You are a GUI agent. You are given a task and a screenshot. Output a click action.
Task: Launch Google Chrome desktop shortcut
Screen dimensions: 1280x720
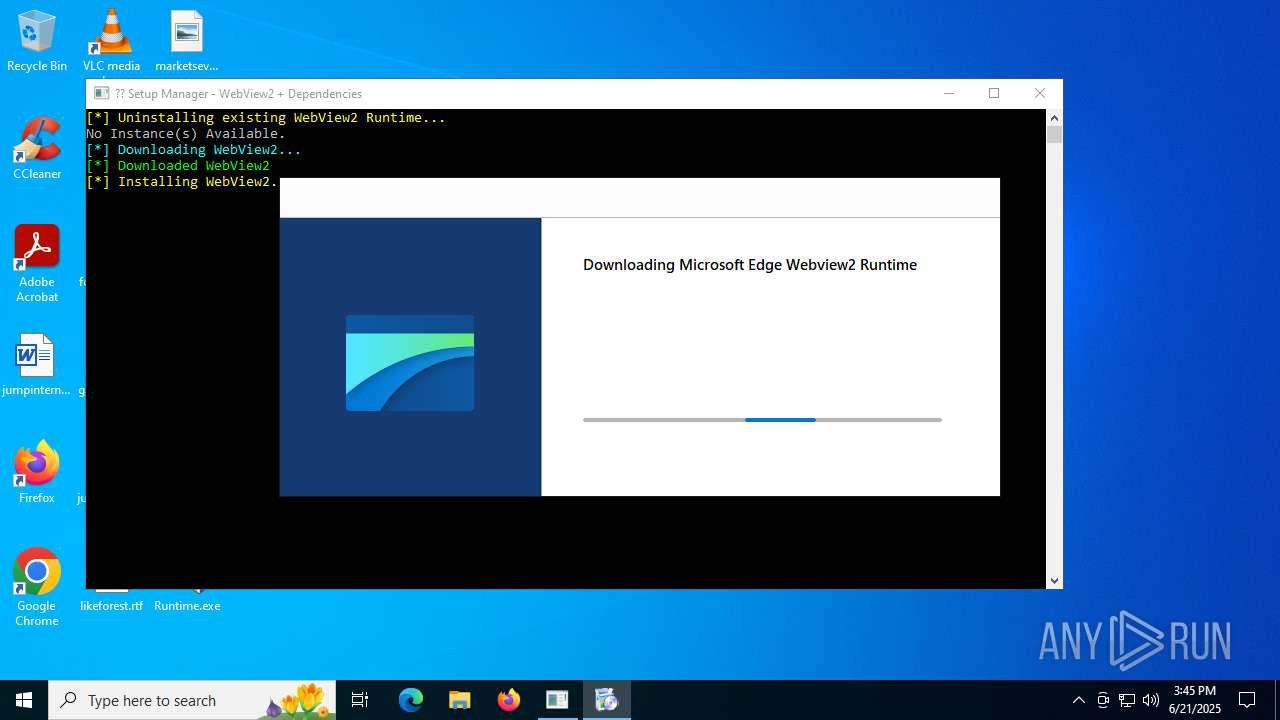click(x=37, y=587)
